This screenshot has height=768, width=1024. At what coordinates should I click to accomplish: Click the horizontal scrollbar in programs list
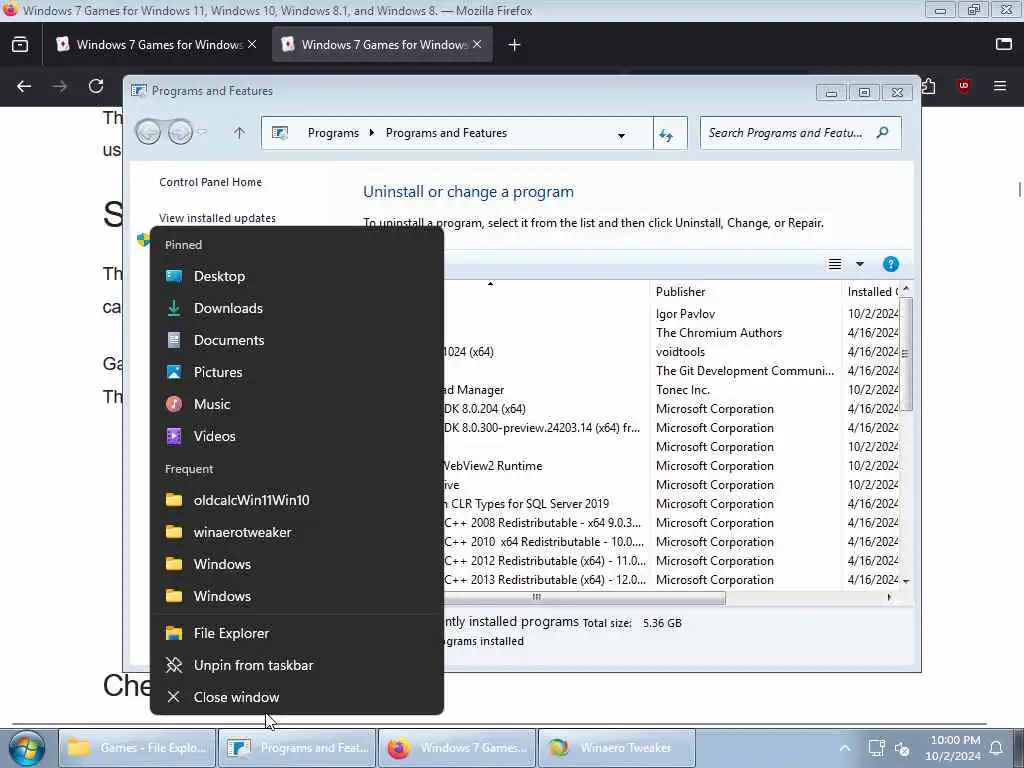pyautogui.click(x=584, y=597)
